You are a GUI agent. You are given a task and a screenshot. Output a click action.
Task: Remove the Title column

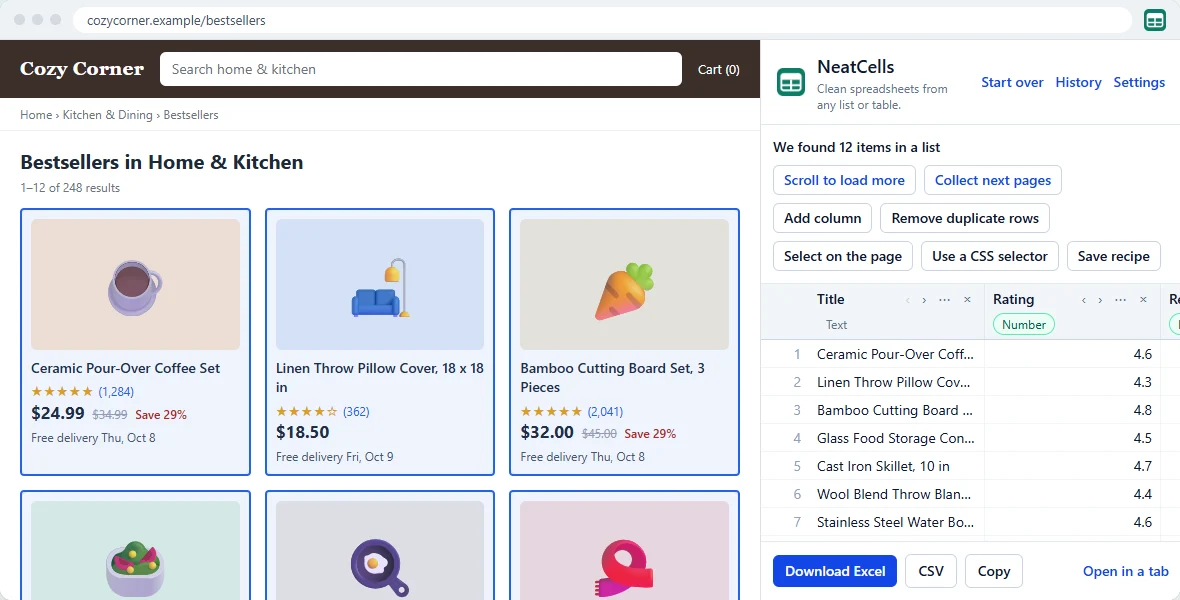click(968, 300)
